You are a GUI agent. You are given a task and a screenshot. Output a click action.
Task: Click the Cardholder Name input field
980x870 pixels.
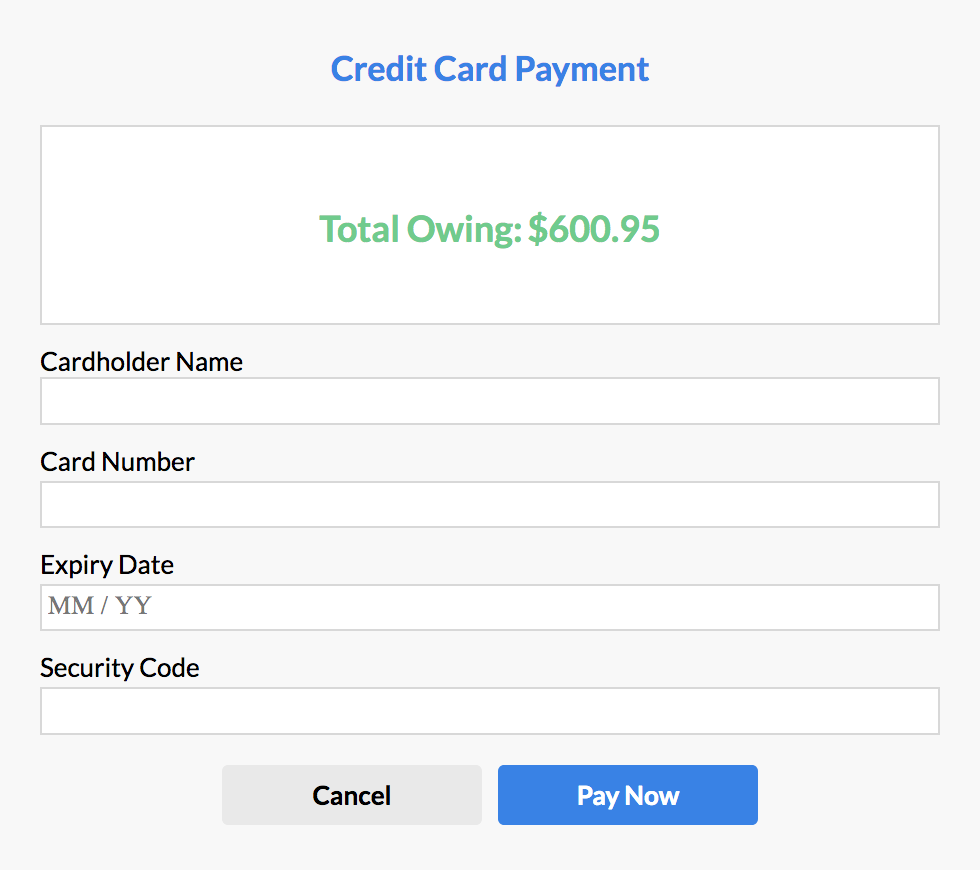(x=490, y=401)
